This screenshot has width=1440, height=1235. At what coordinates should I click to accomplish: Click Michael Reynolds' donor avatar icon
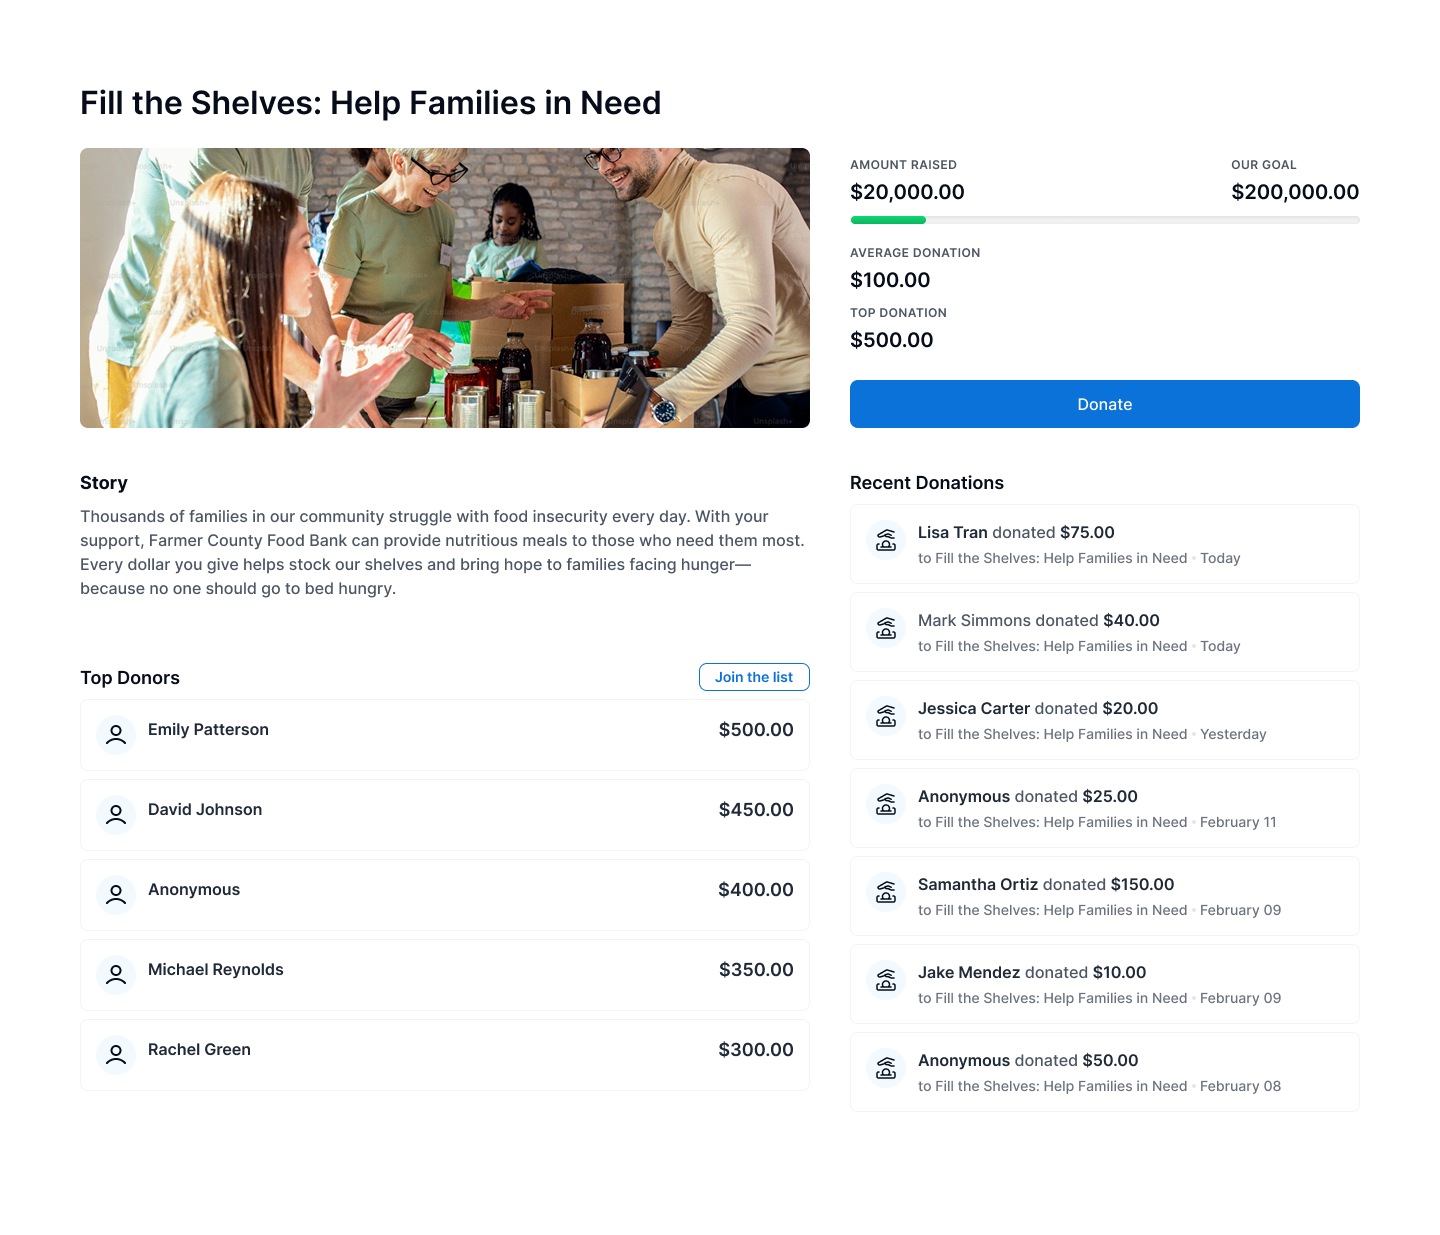[116, 975]
